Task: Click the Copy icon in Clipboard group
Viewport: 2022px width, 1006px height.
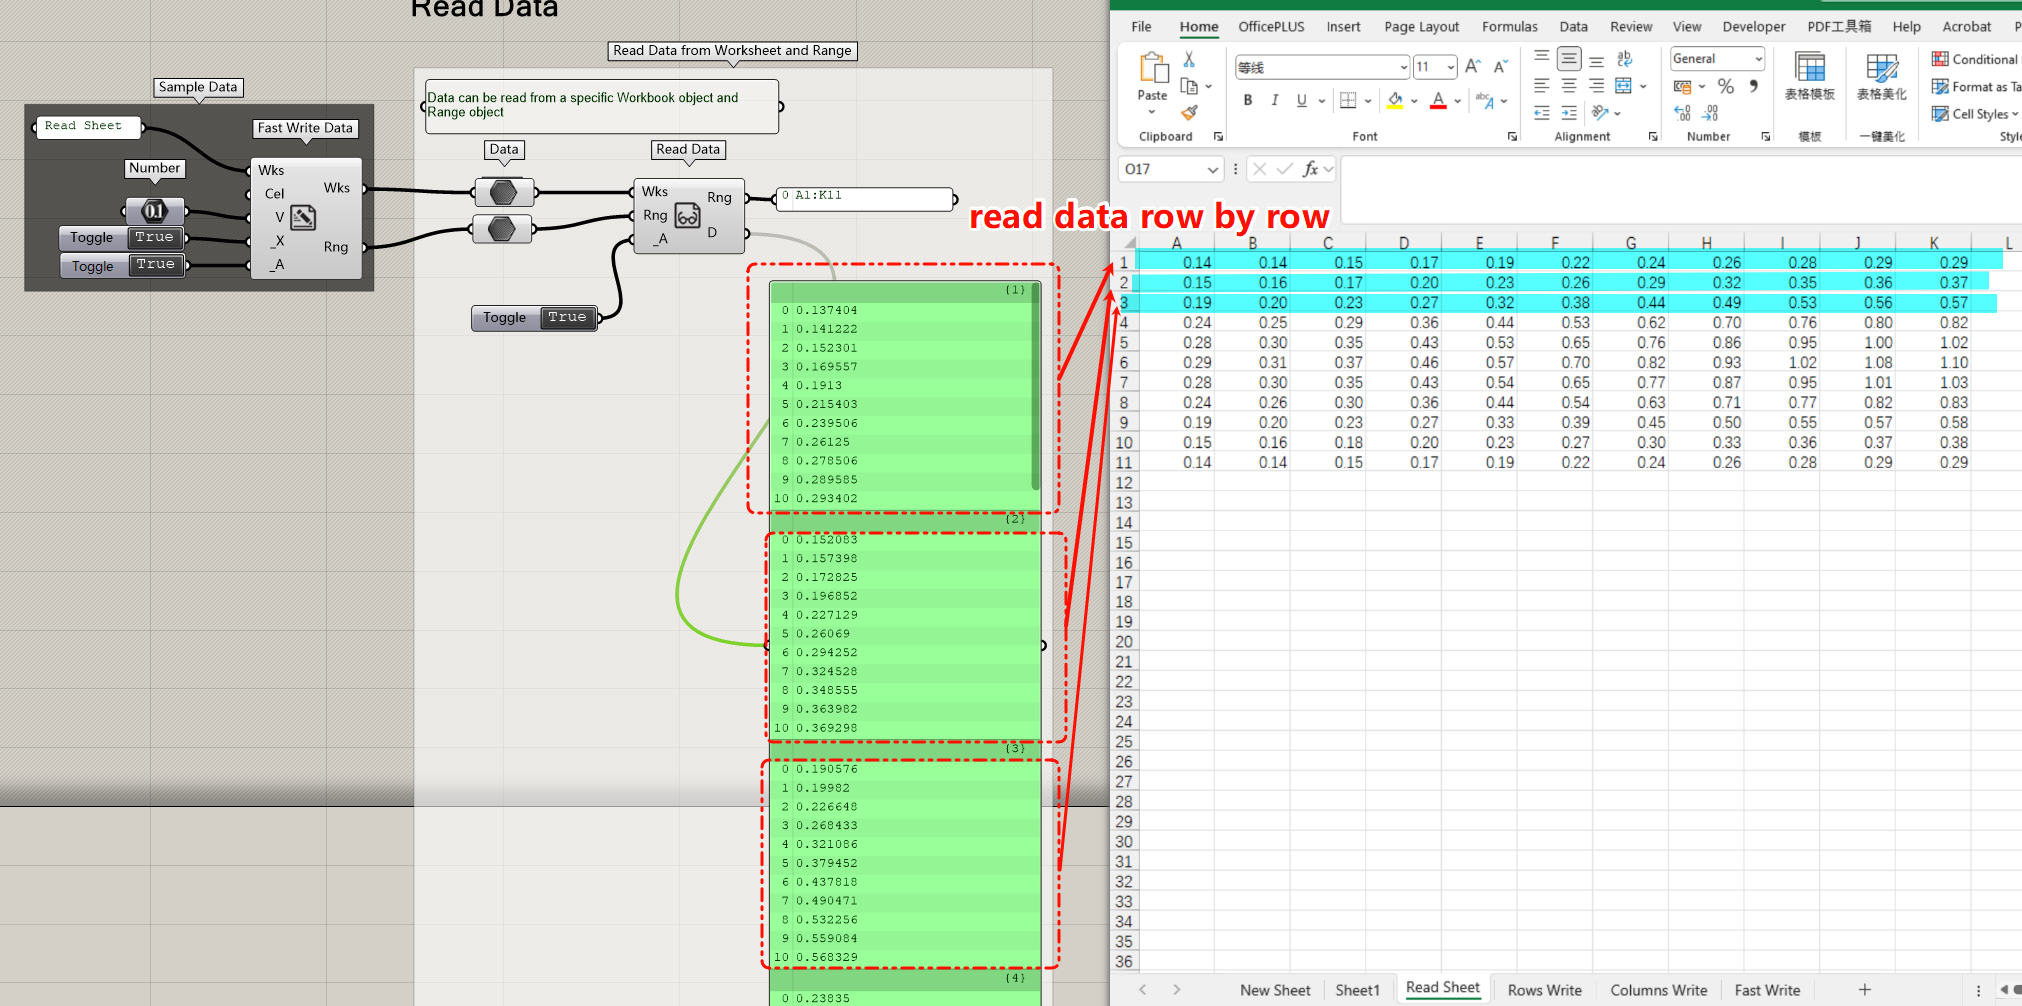Action: tap(1189, 86)
